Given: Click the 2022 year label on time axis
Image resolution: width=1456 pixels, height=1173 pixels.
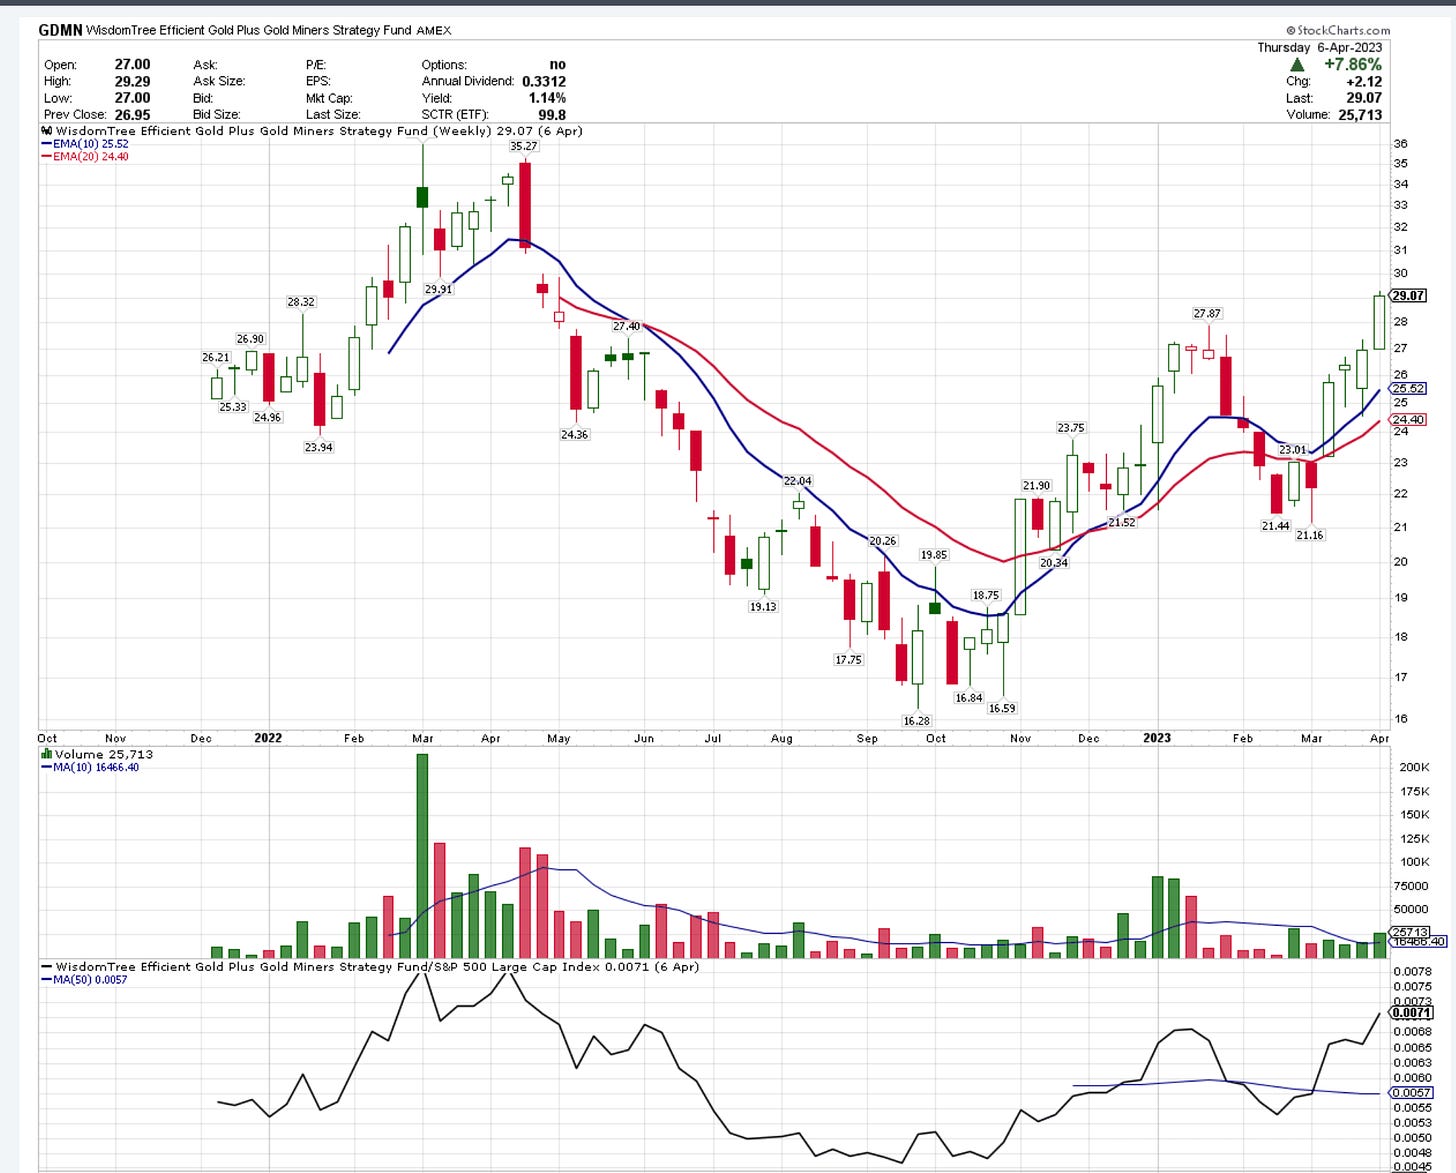Looking at the screenshot, I should tap(268, 738).
